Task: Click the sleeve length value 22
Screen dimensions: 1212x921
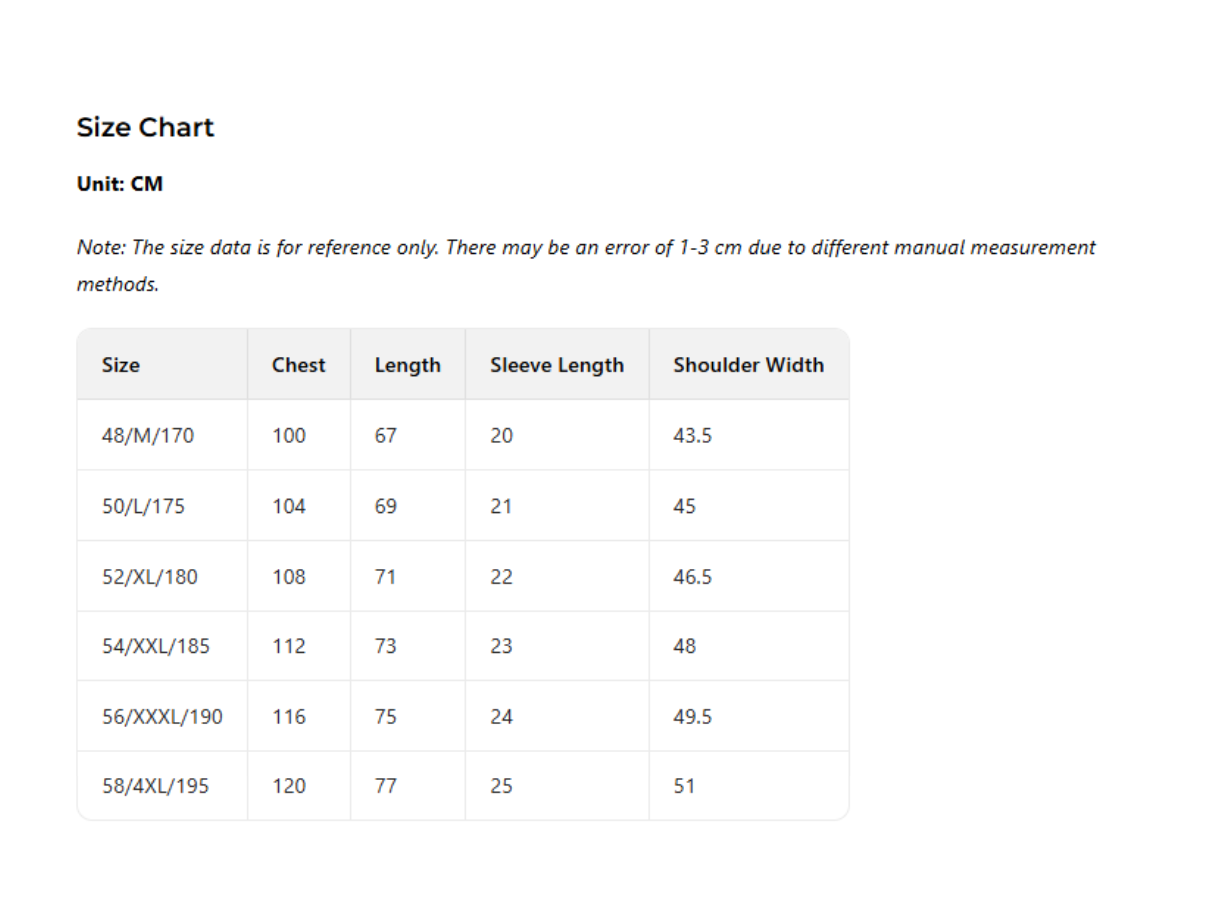Action: click(x=501, y=577)
